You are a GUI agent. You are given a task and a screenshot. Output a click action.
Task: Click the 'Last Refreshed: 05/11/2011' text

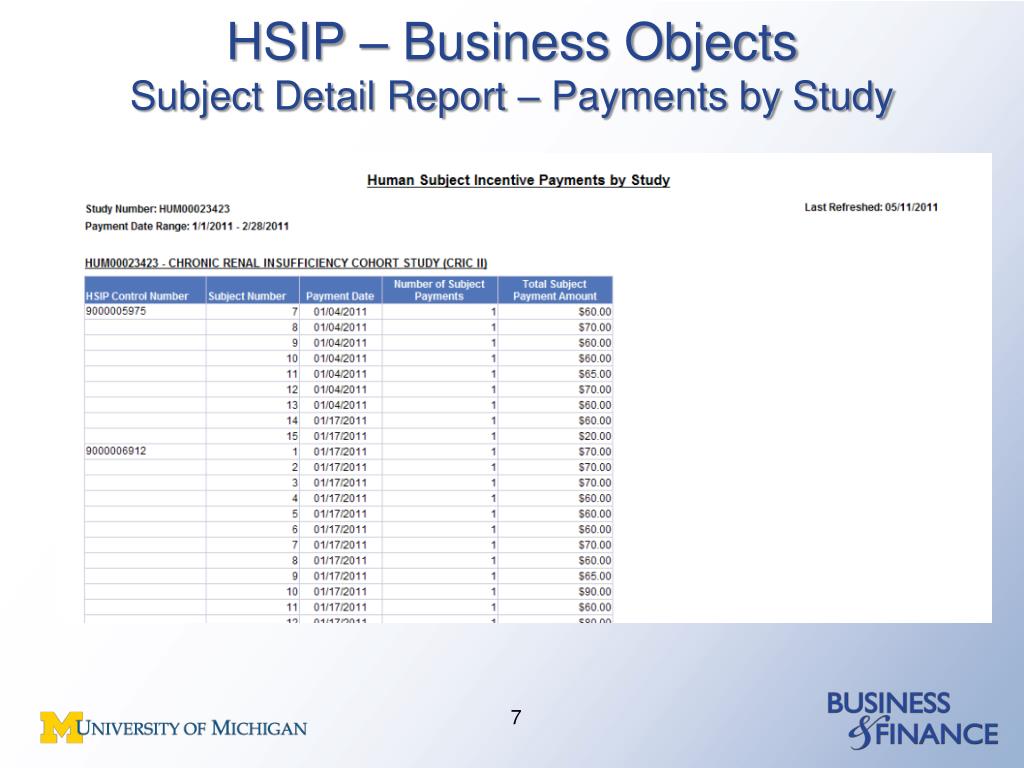point(871,207)
